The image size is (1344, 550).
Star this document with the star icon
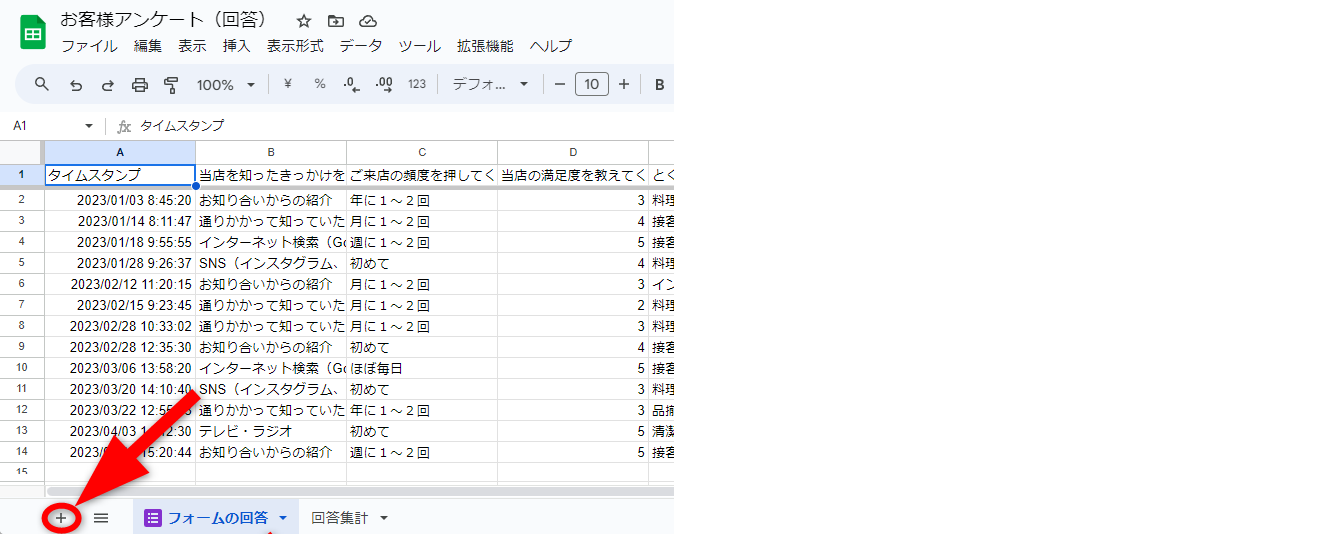coord(304,21)
